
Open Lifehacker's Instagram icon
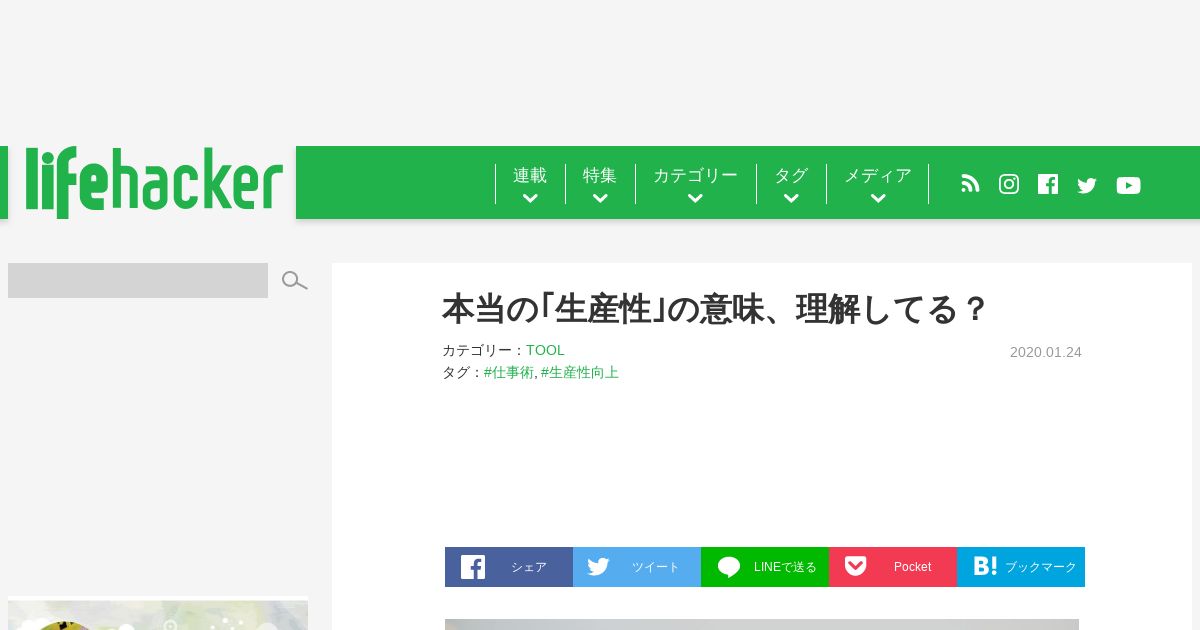click(x=1009, y=184)
